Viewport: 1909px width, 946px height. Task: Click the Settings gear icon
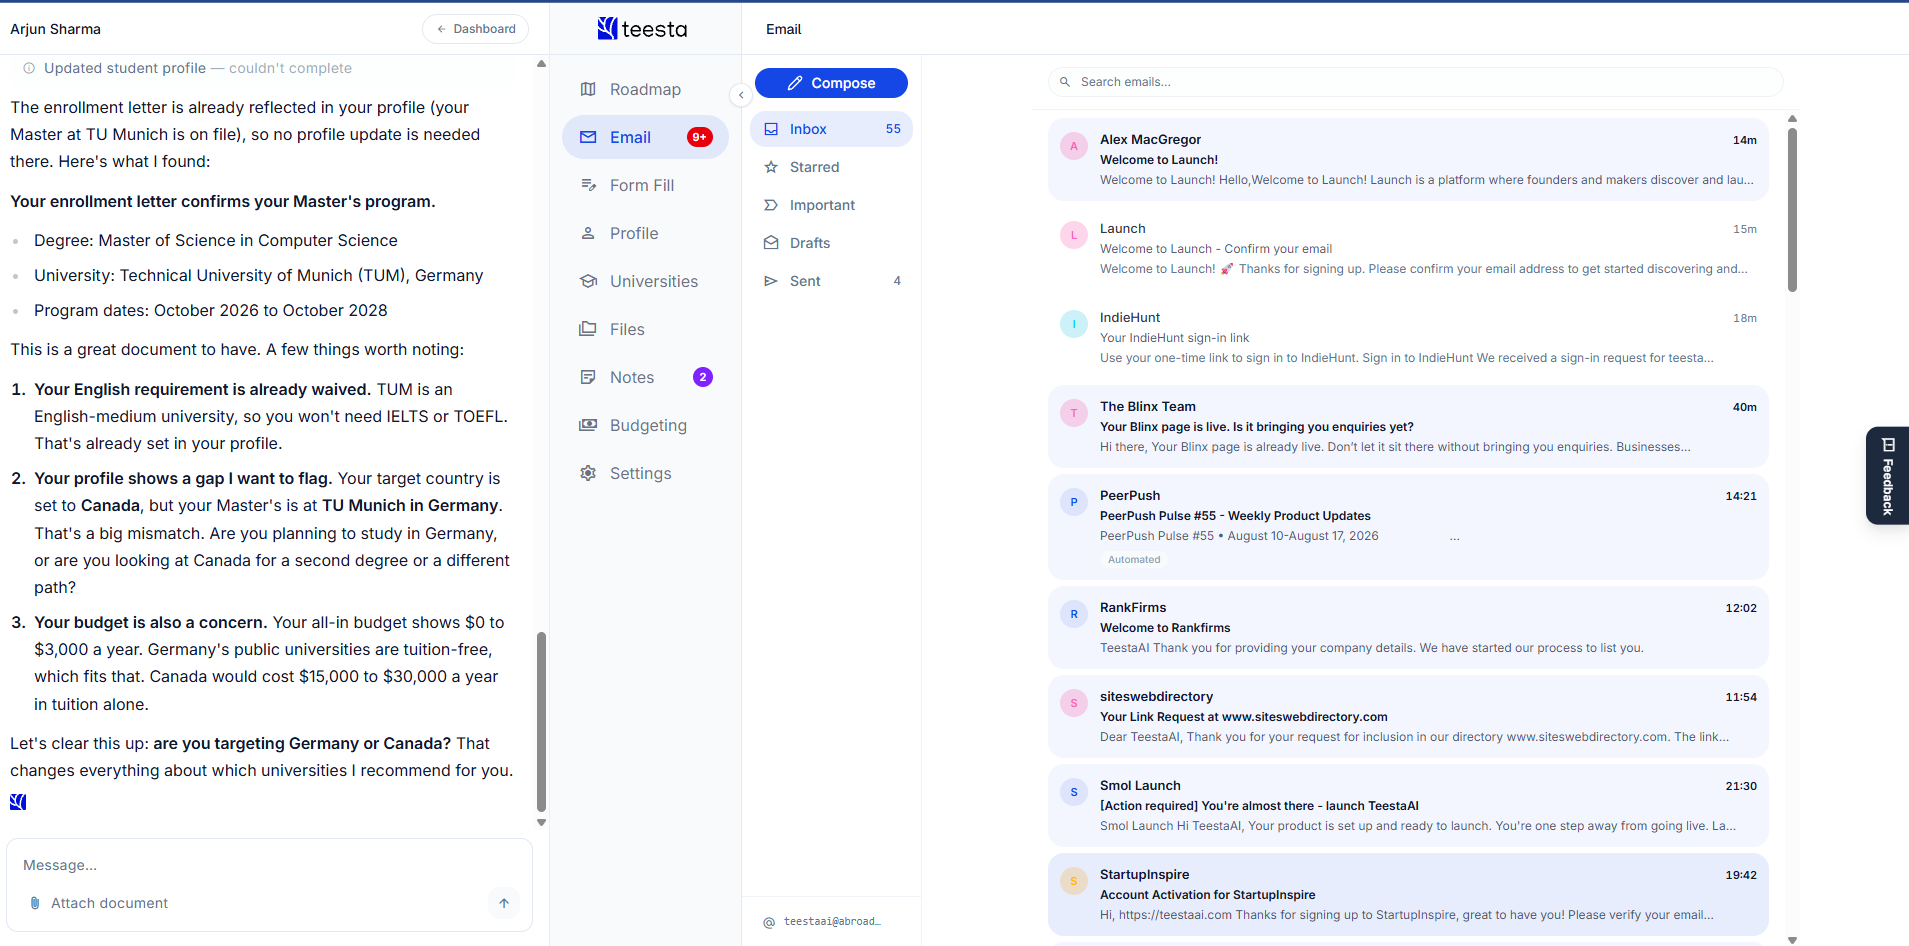588,473
